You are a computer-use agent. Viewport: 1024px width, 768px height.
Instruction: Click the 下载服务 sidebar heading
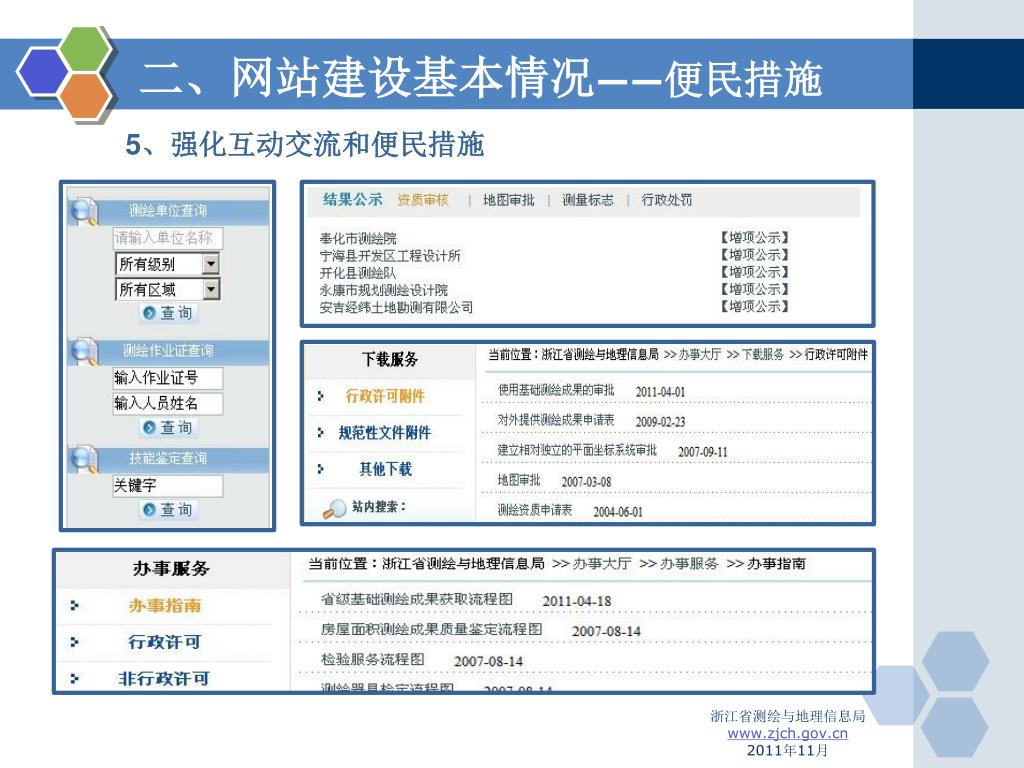390,359
